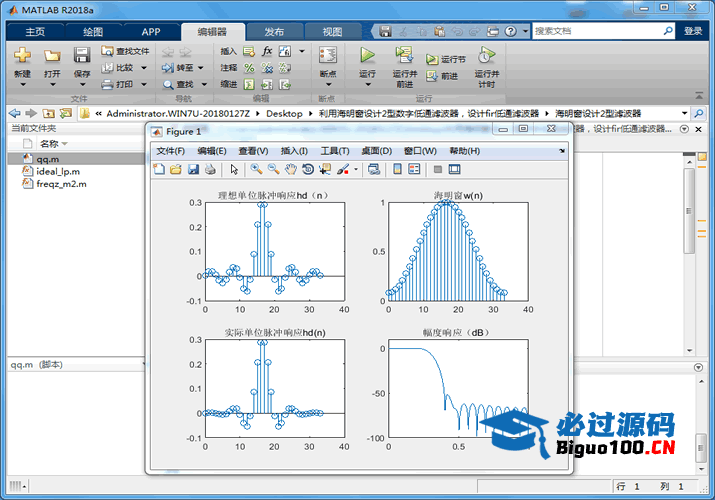The width and height of the screenshot is (715, 500).
Task: Save the figure via Figure 1 toolbar
Action: coord(193,169)
